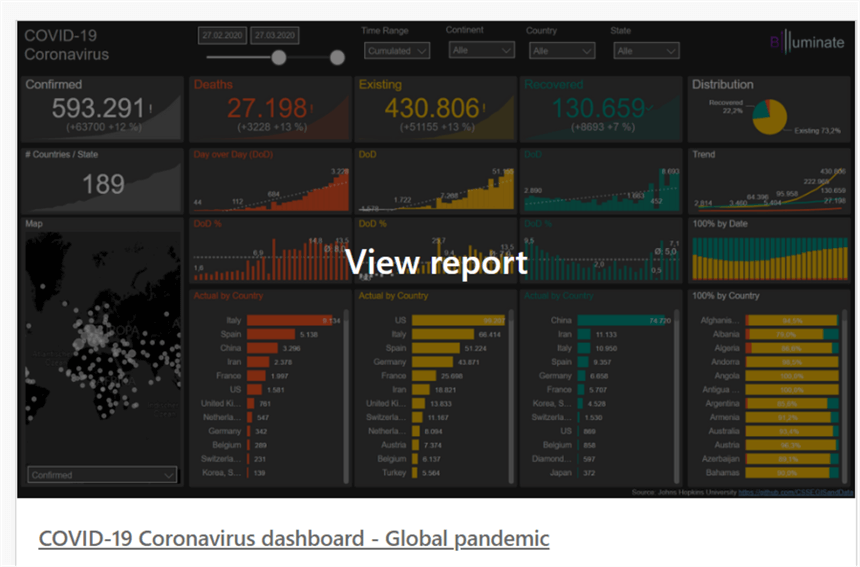Open the COVID-19 Coronavirus dashboard title link
Screen dimensions: 860x567
point(294,538)
